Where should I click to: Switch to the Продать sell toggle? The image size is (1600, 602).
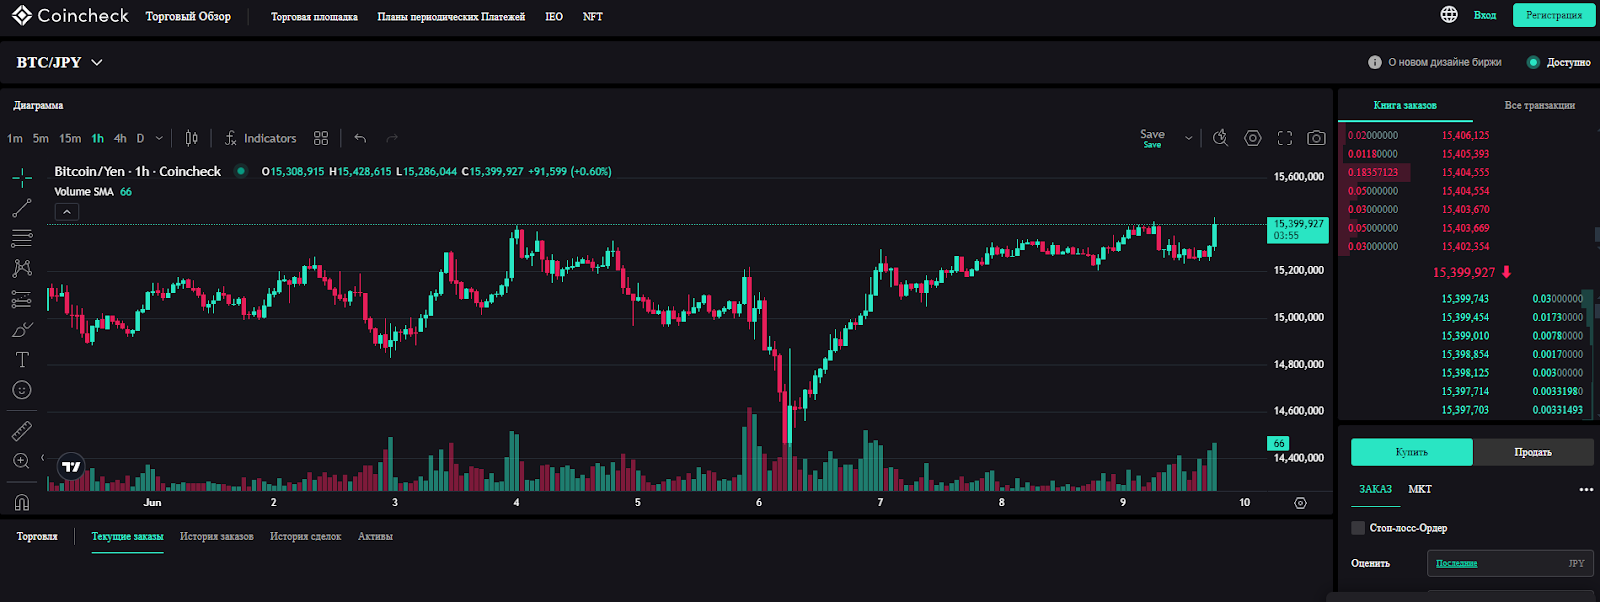[1532, 452]
